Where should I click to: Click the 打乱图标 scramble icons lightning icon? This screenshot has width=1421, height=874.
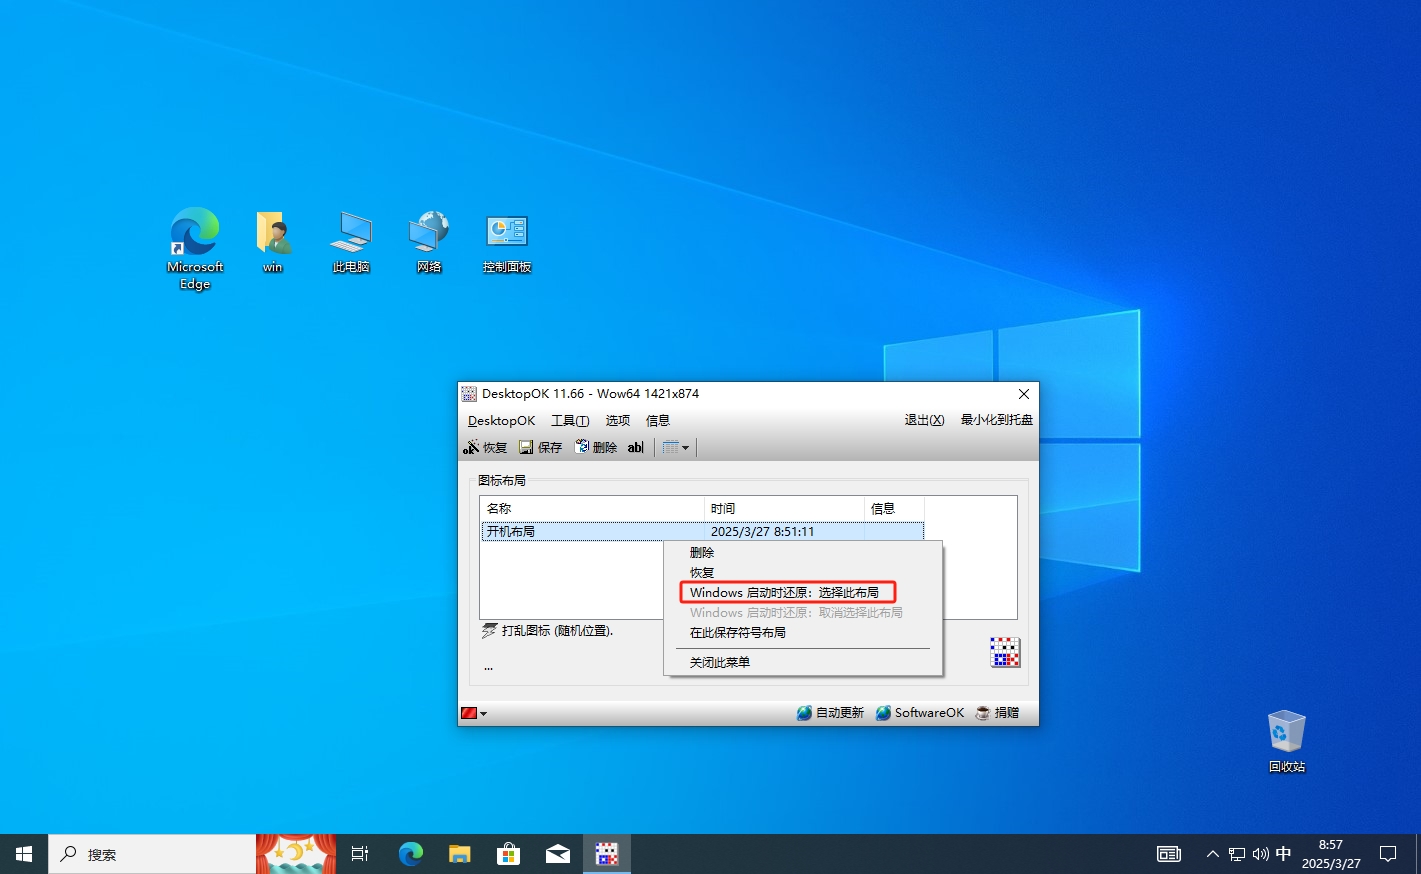coord(489,631)
